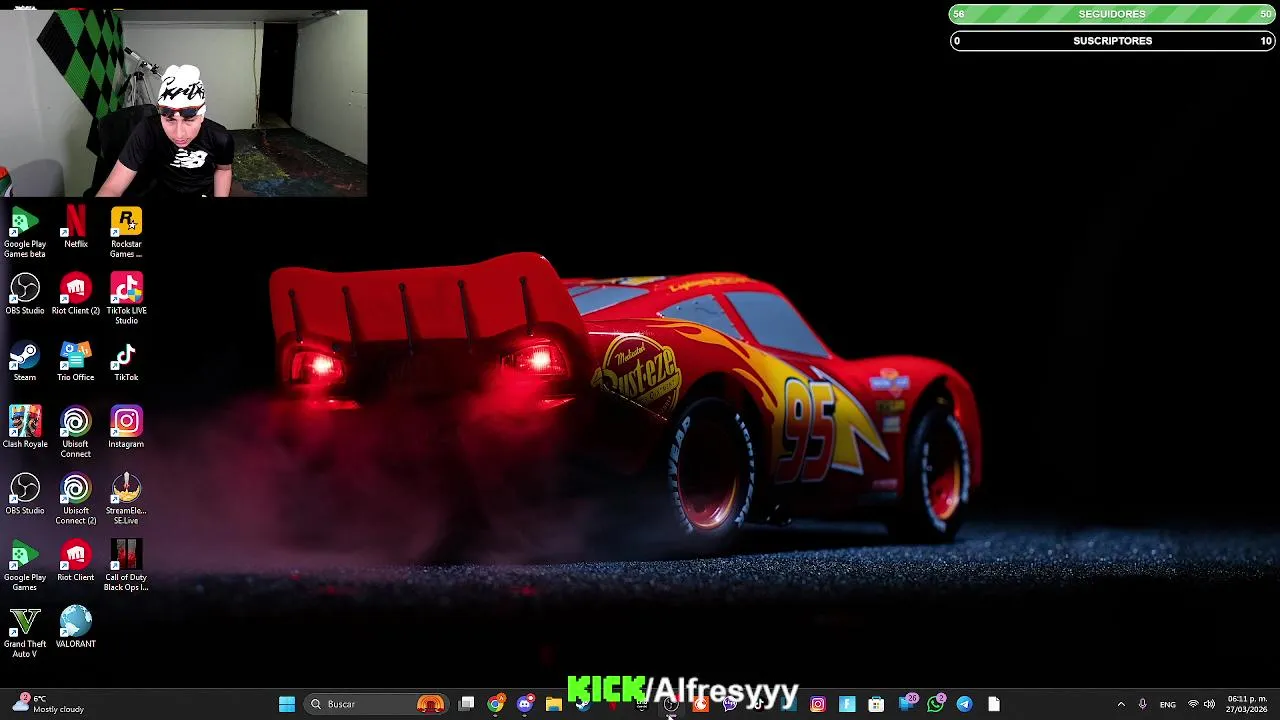Viewport: 1280px width, 720px height.
Task: Click the SUSCRIPTORES progress bar
Action: [1112, 41]
